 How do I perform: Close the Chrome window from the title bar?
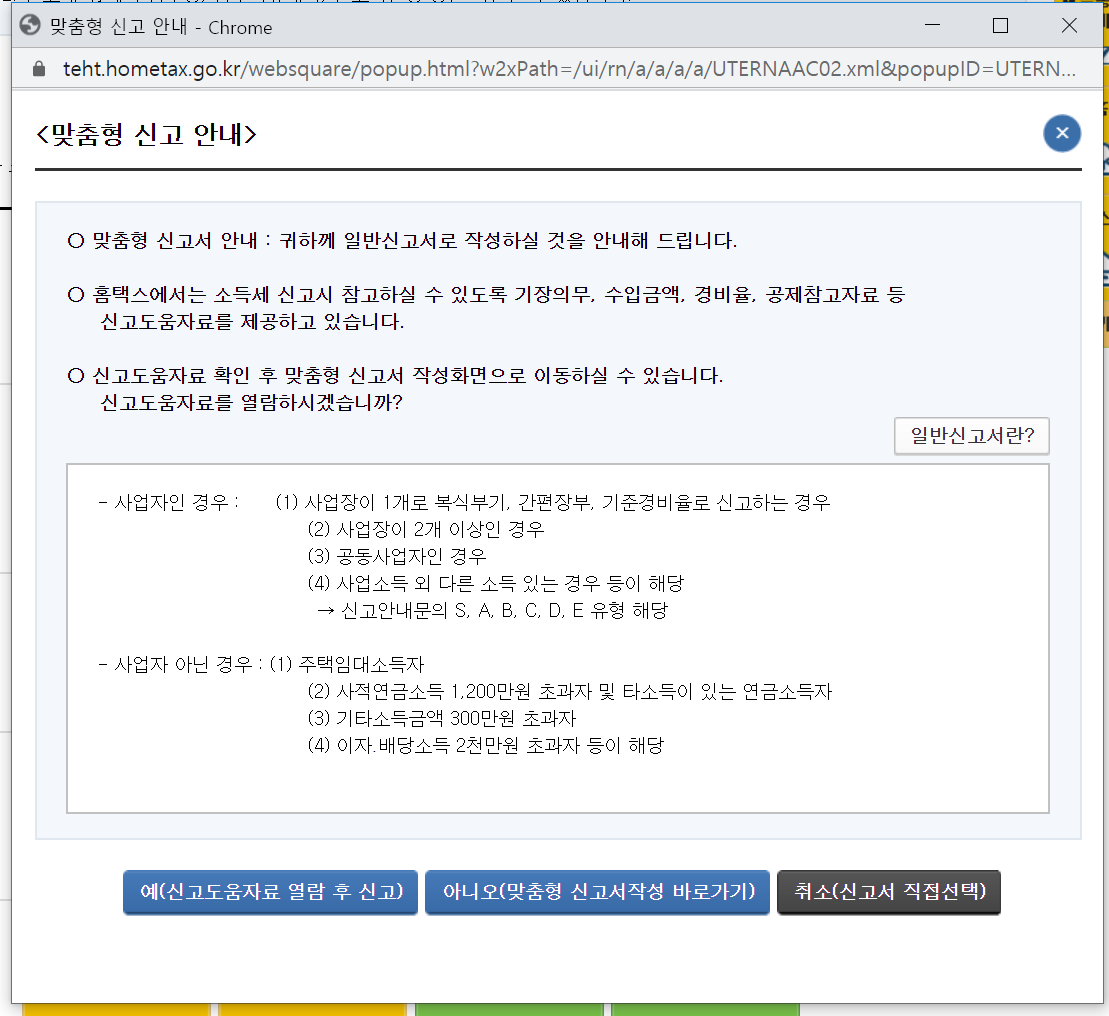pyautogui.click(x=1068, y=26)
